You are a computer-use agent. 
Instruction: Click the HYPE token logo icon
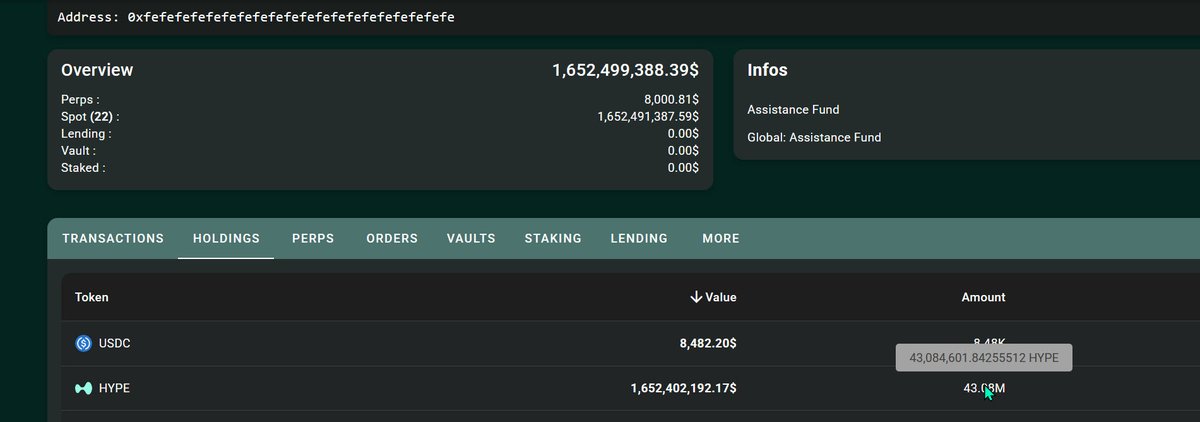point(84,388)
